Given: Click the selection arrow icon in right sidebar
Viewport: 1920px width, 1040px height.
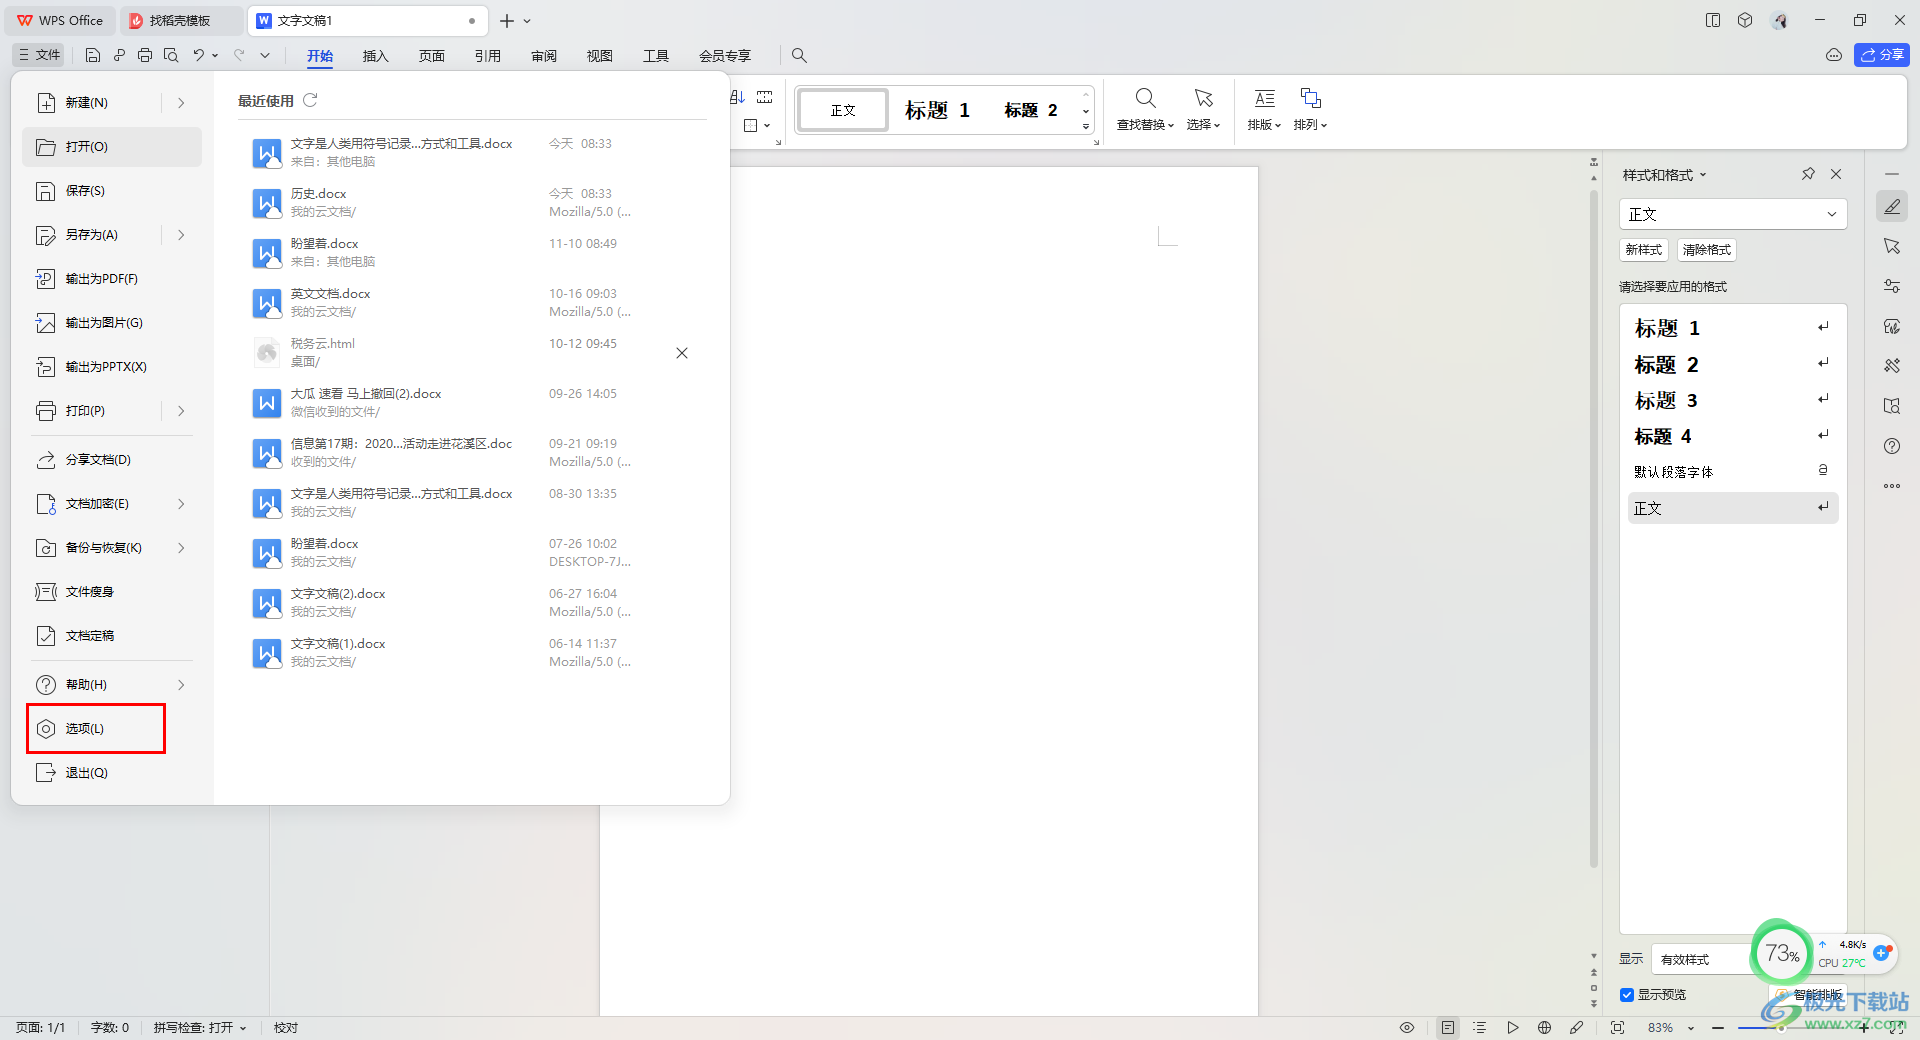Looking at the screenshot, I should 1892,246.
